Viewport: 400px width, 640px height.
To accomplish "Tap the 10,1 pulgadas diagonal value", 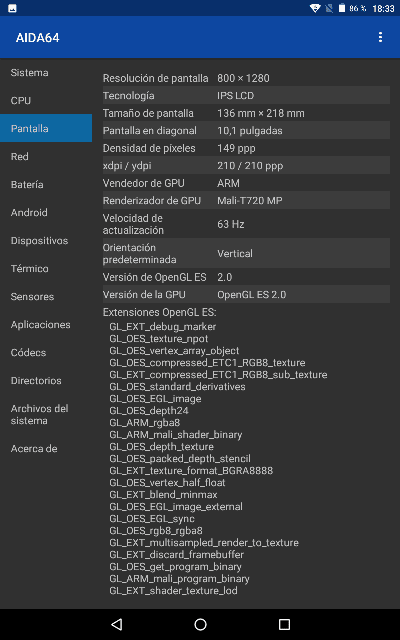I will (x=250, y=131).
